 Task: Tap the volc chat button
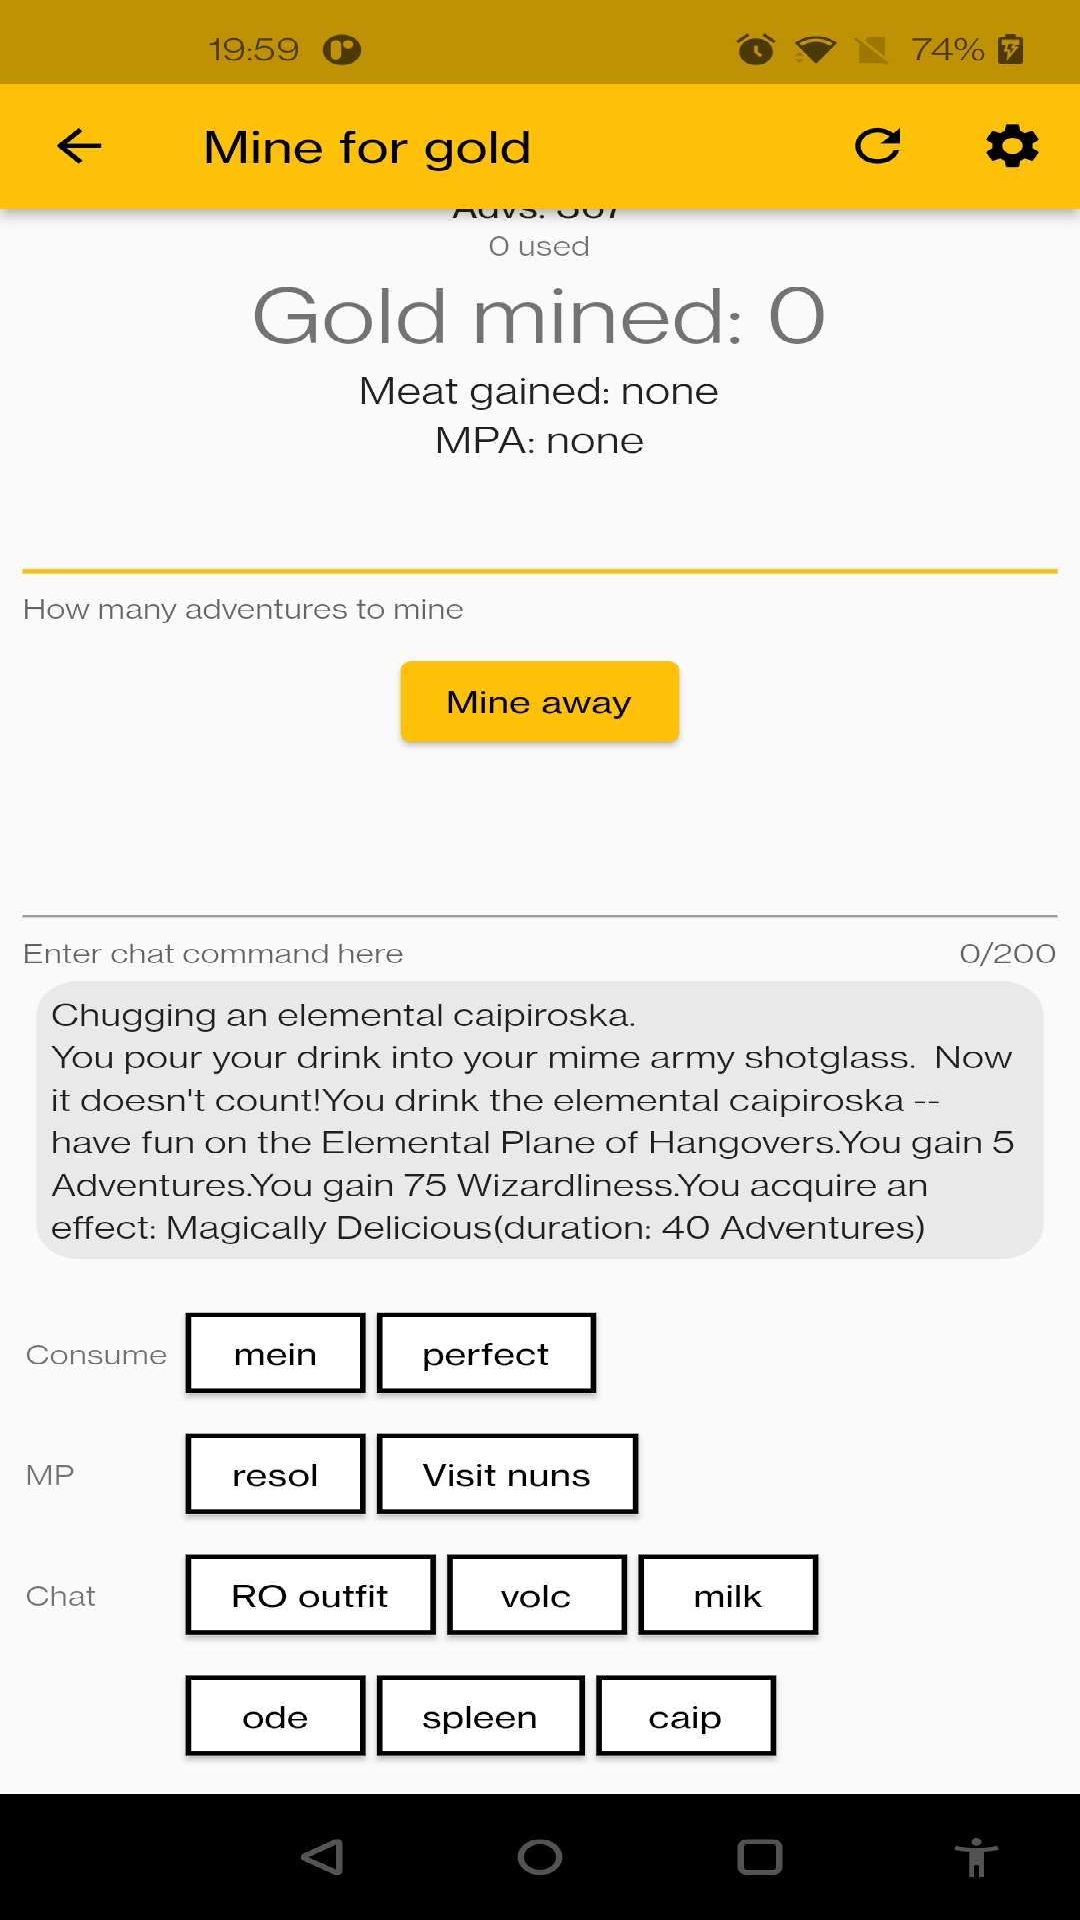[537, 1595]
